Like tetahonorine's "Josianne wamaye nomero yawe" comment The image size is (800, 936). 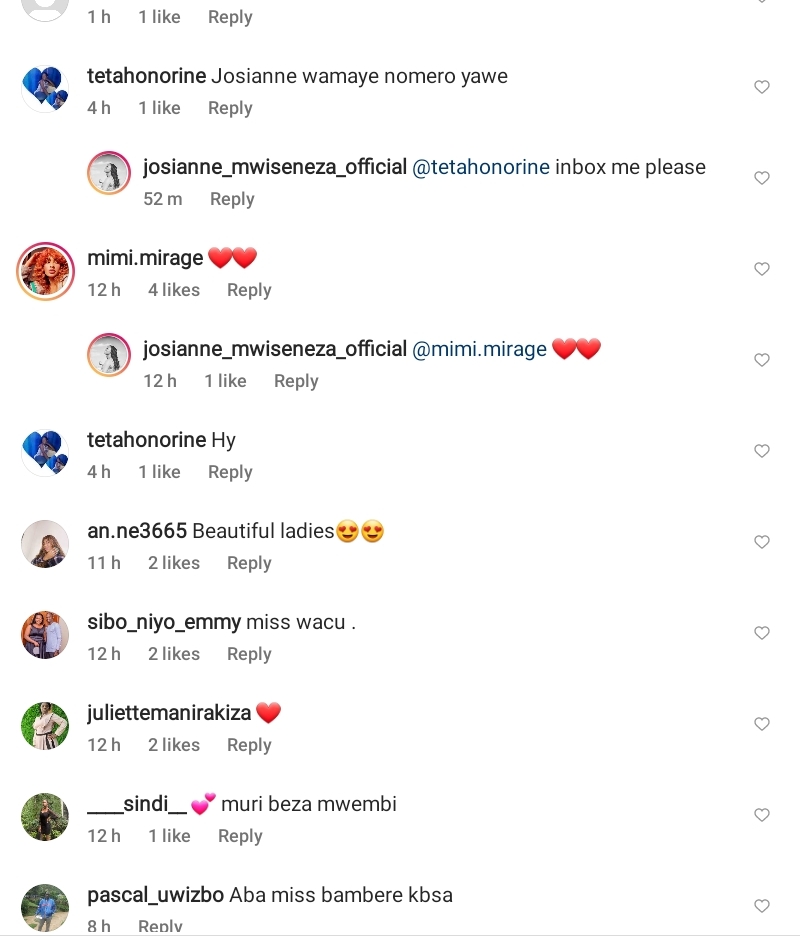click(x=762, y=87)
